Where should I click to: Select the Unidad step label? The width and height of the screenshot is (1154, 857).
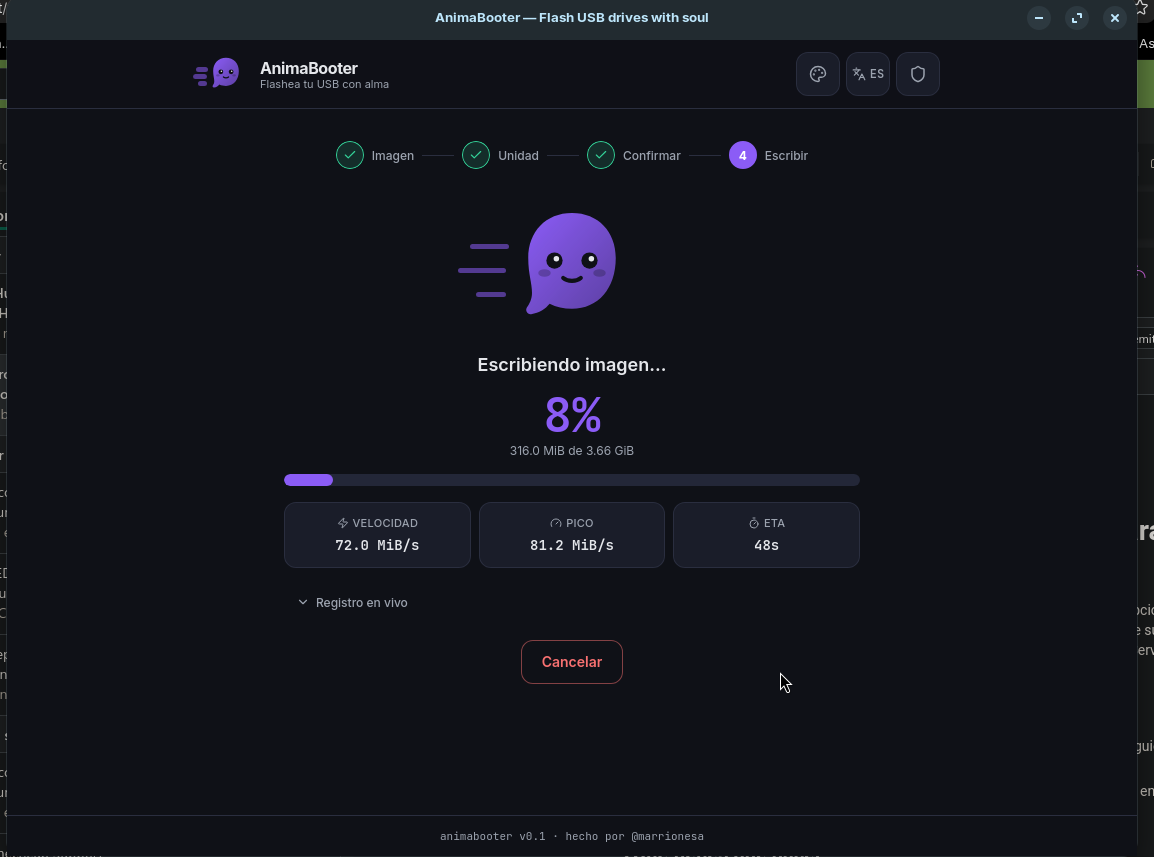pos(518,155)
